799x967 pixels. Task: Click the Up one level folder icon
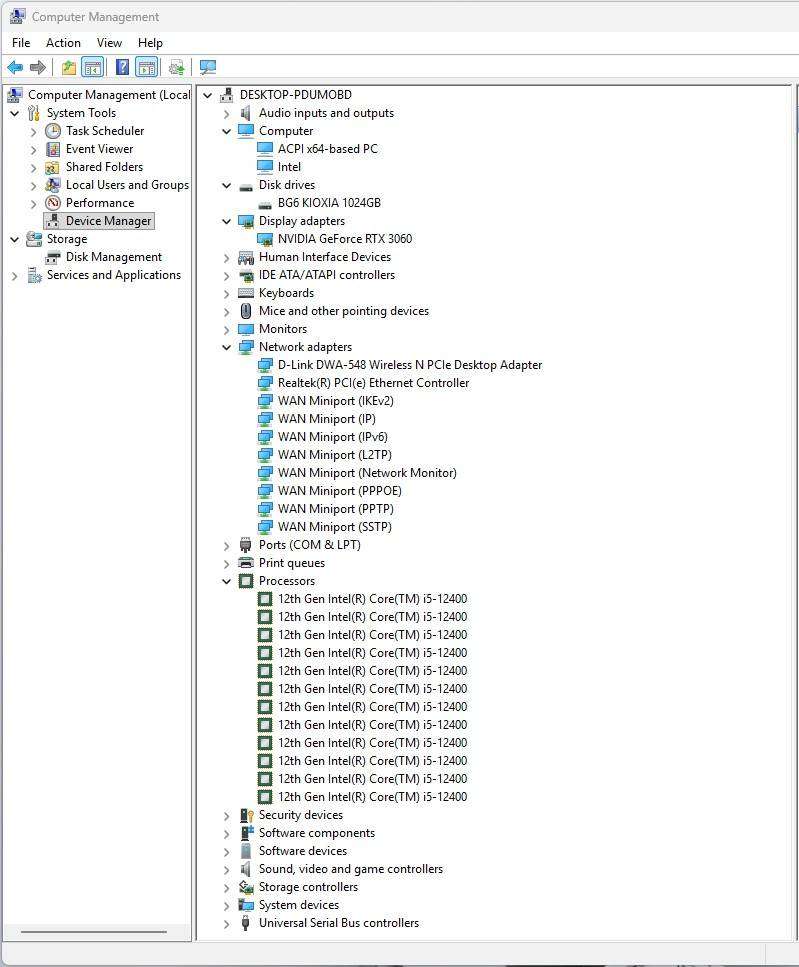(68, 67)
